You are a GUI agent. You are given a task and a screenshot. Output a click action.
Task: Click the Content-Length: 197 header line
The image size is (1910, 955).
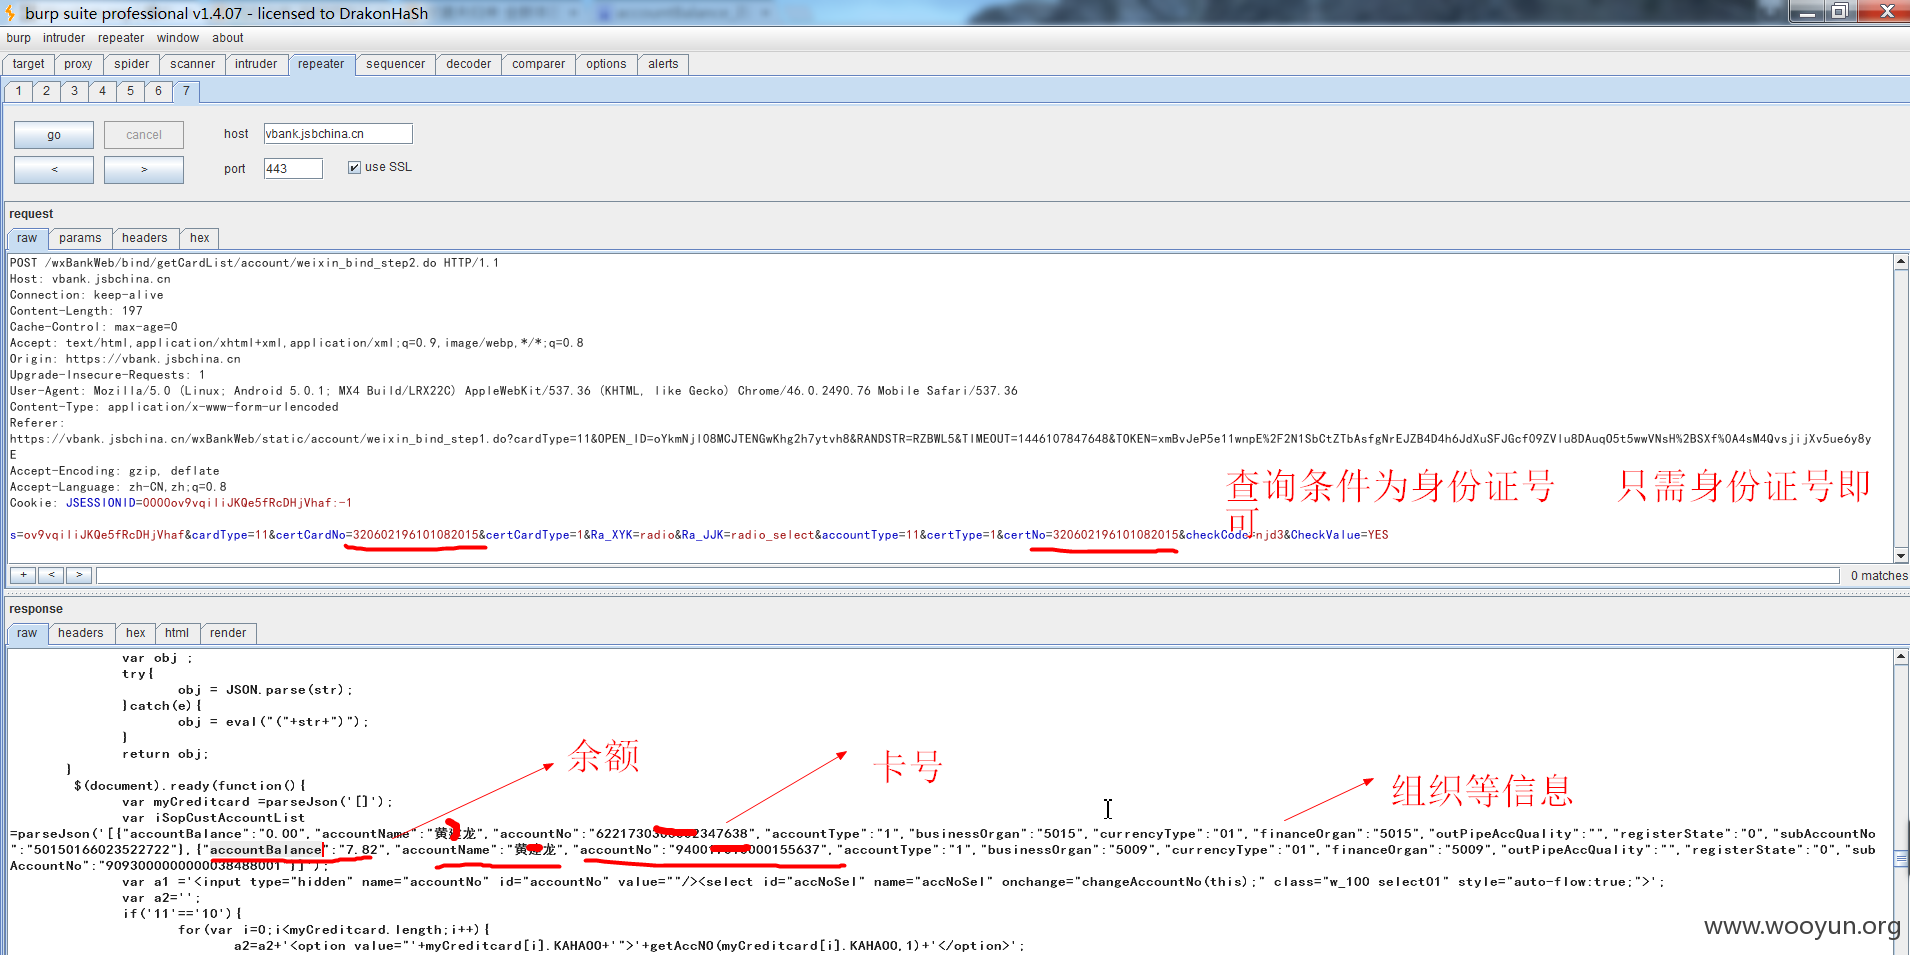tap(76, 311)
